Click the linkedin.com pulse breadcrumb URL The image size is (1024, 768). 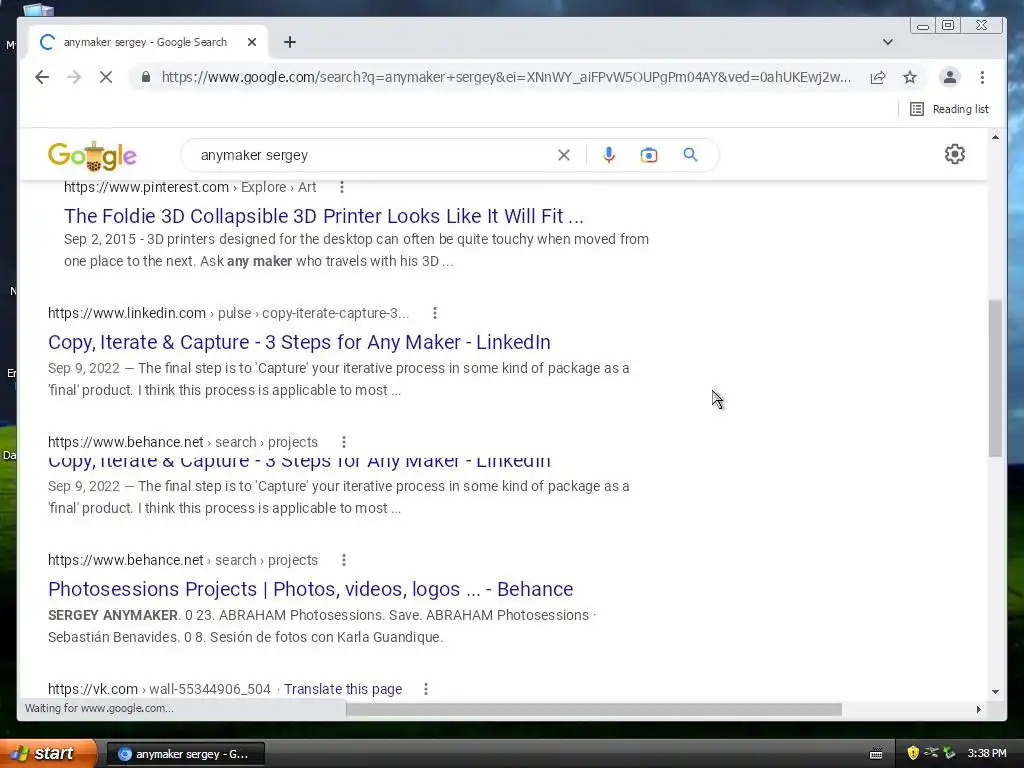pos(228,313)
